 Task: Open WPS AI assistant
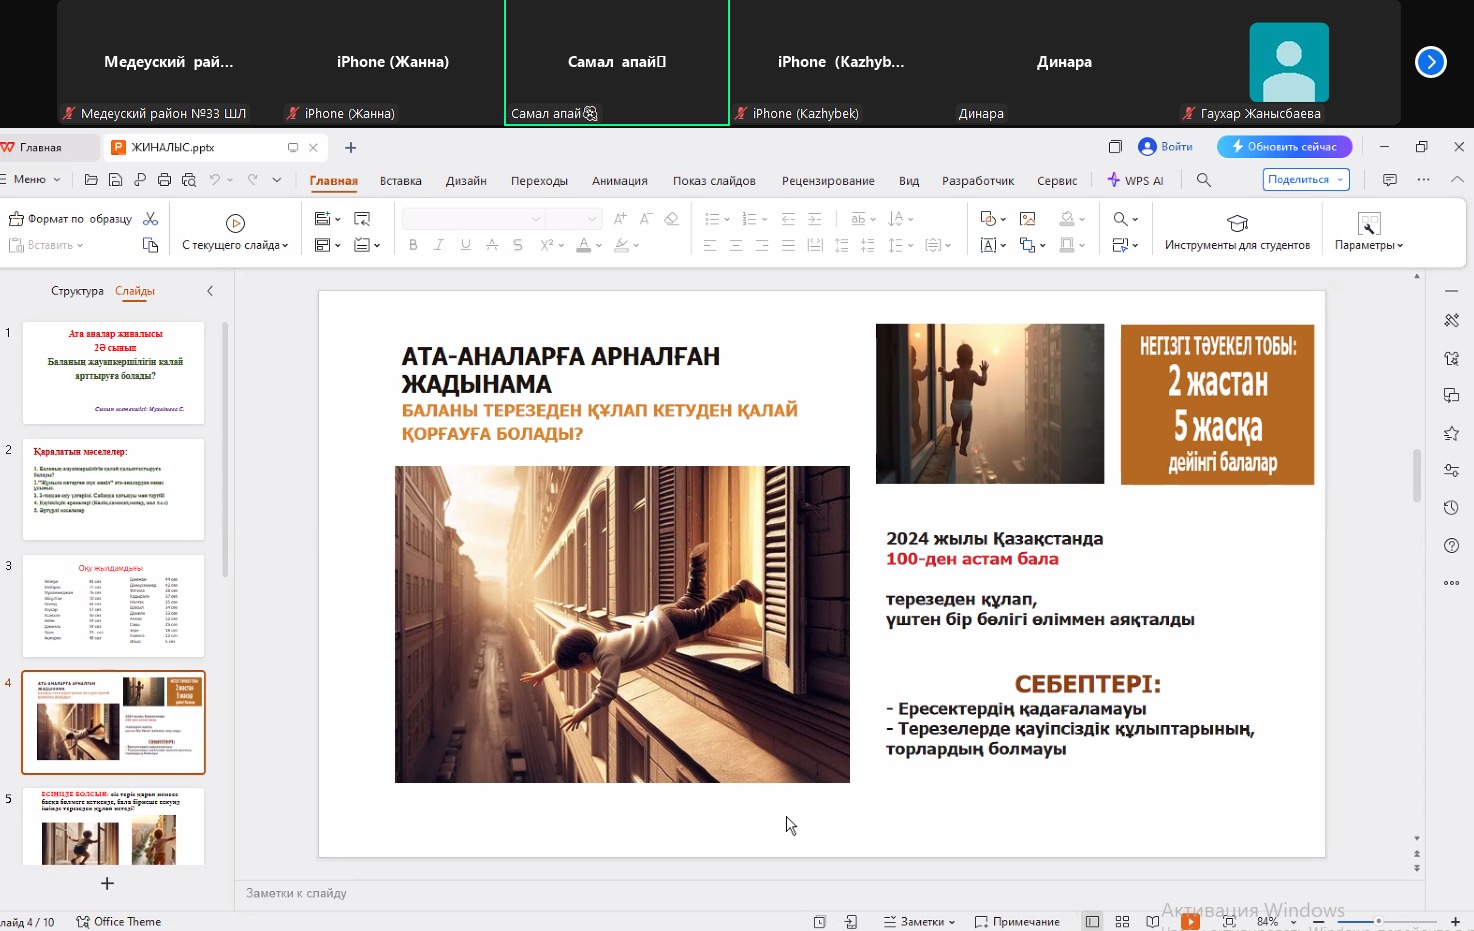coord(1135,181)
